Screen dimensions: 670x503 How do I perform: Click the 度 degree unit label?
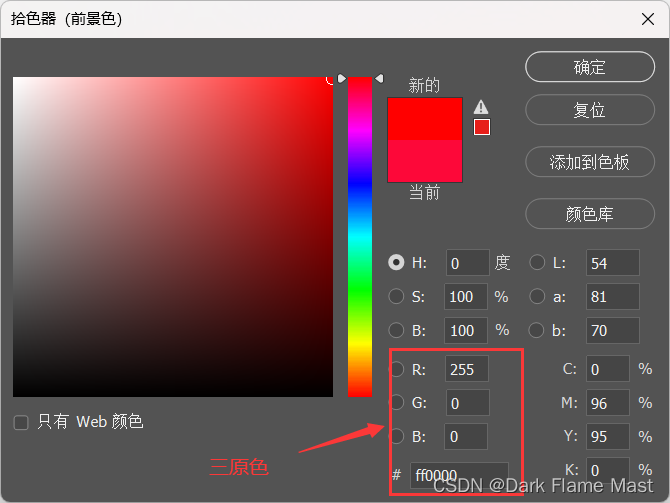(x=502, y=262)
